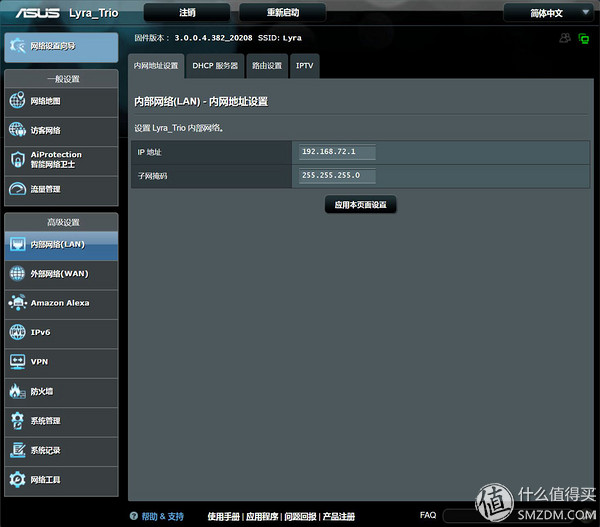Switch to the DHCP 服务器 tab
Viewport: 600px width, 527px height.
click(215, 66)
